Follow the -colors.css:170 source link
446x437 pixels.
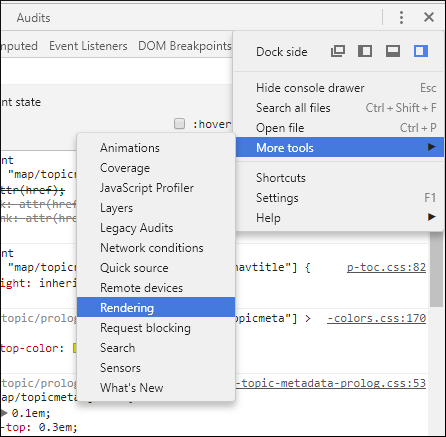[376, 318]
